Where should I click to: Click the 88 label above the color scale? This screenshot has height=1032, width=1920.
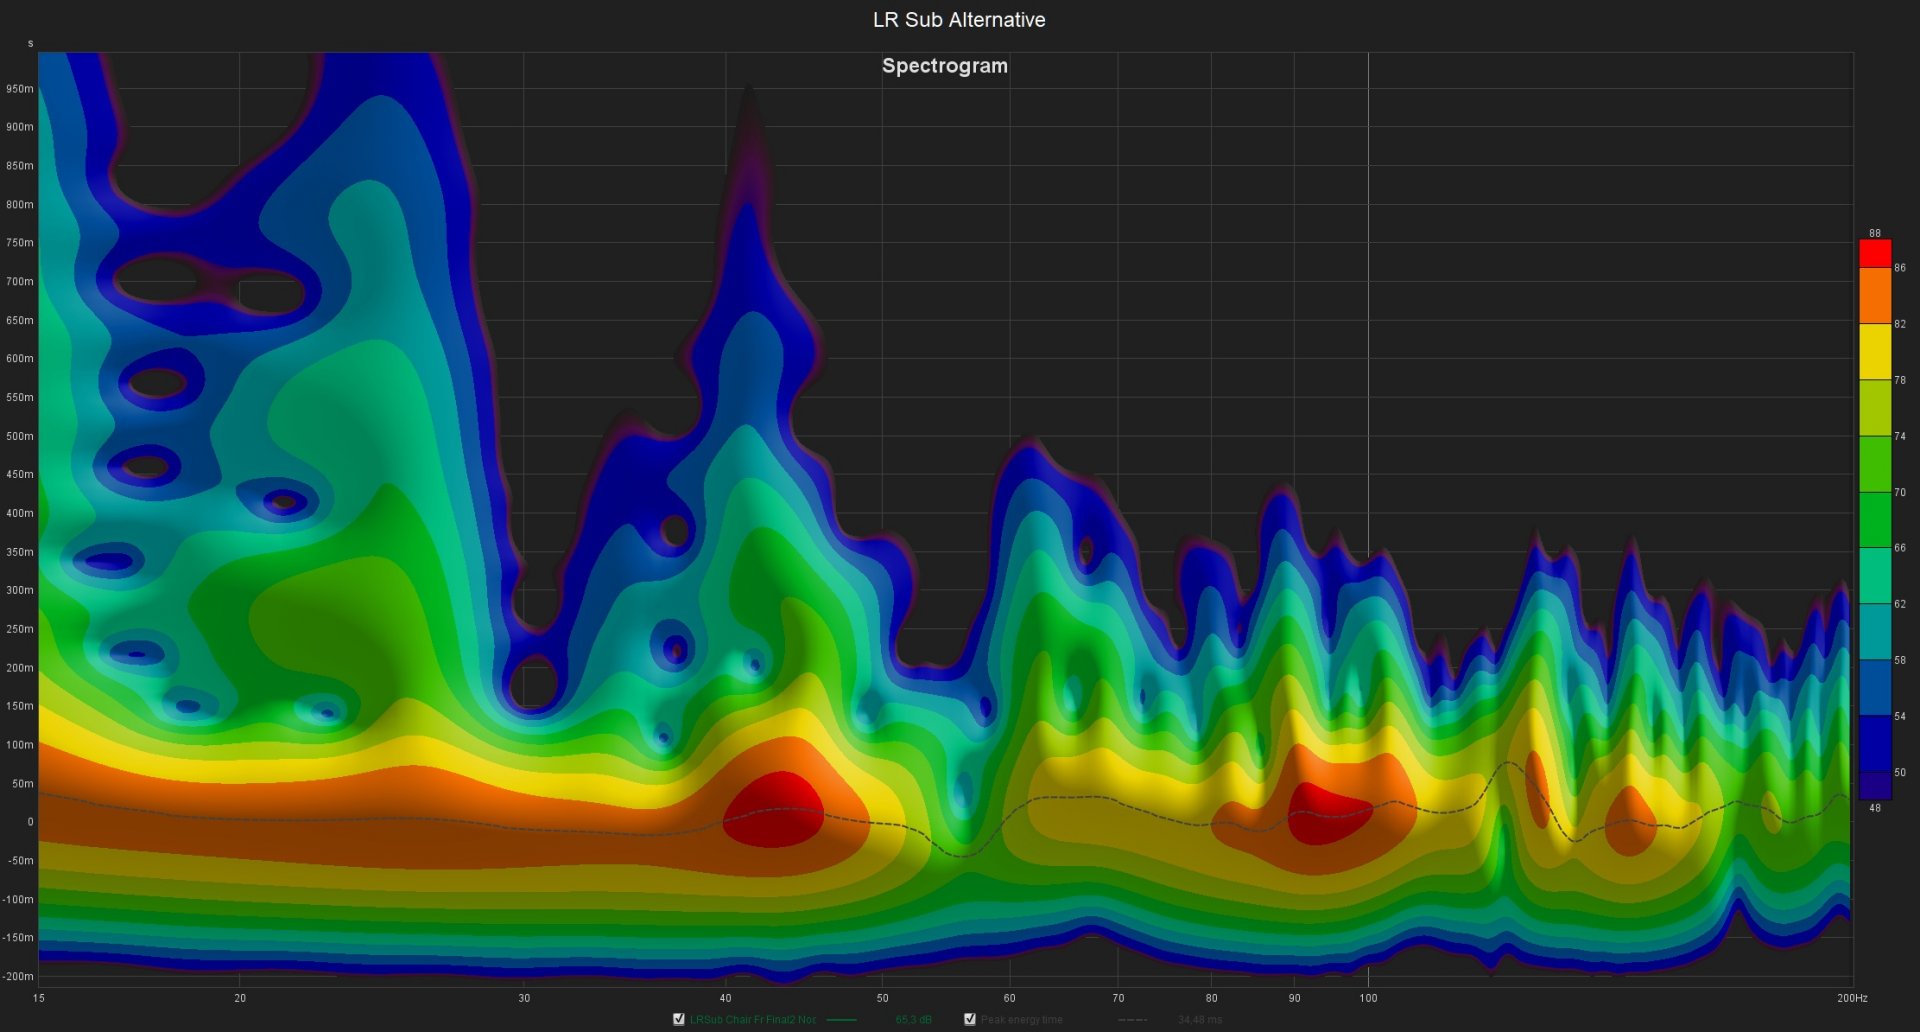coord(1874,233)
